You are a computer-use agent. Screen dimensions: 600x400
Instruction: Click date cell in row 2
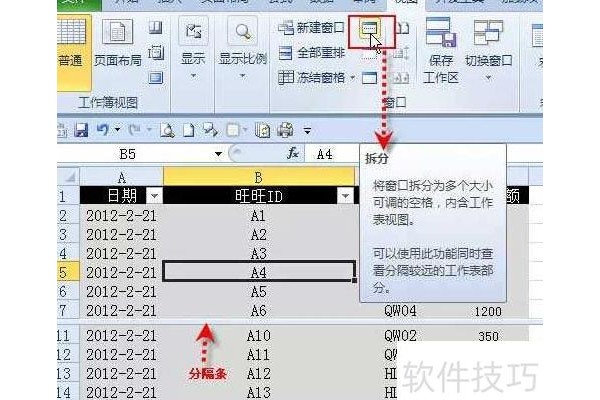[122, 216]
